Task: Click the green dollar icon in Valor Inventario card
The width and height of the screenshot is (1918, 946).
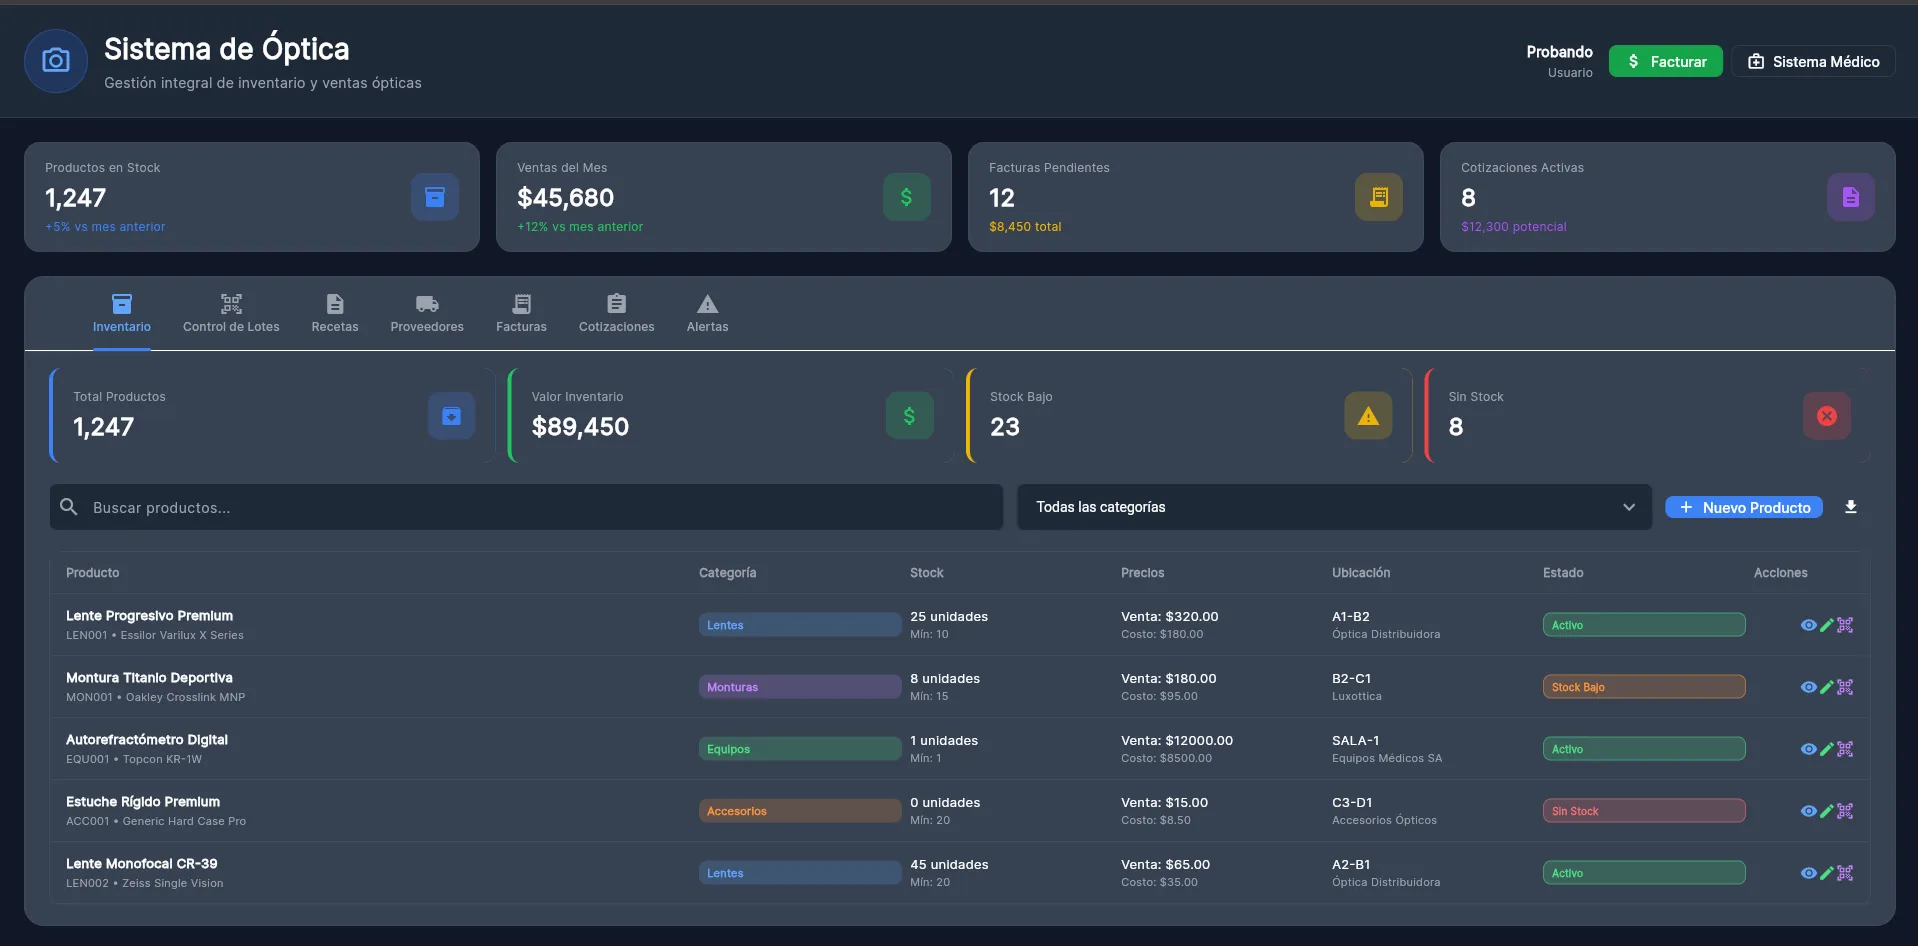Action: (x=910, y=416)
